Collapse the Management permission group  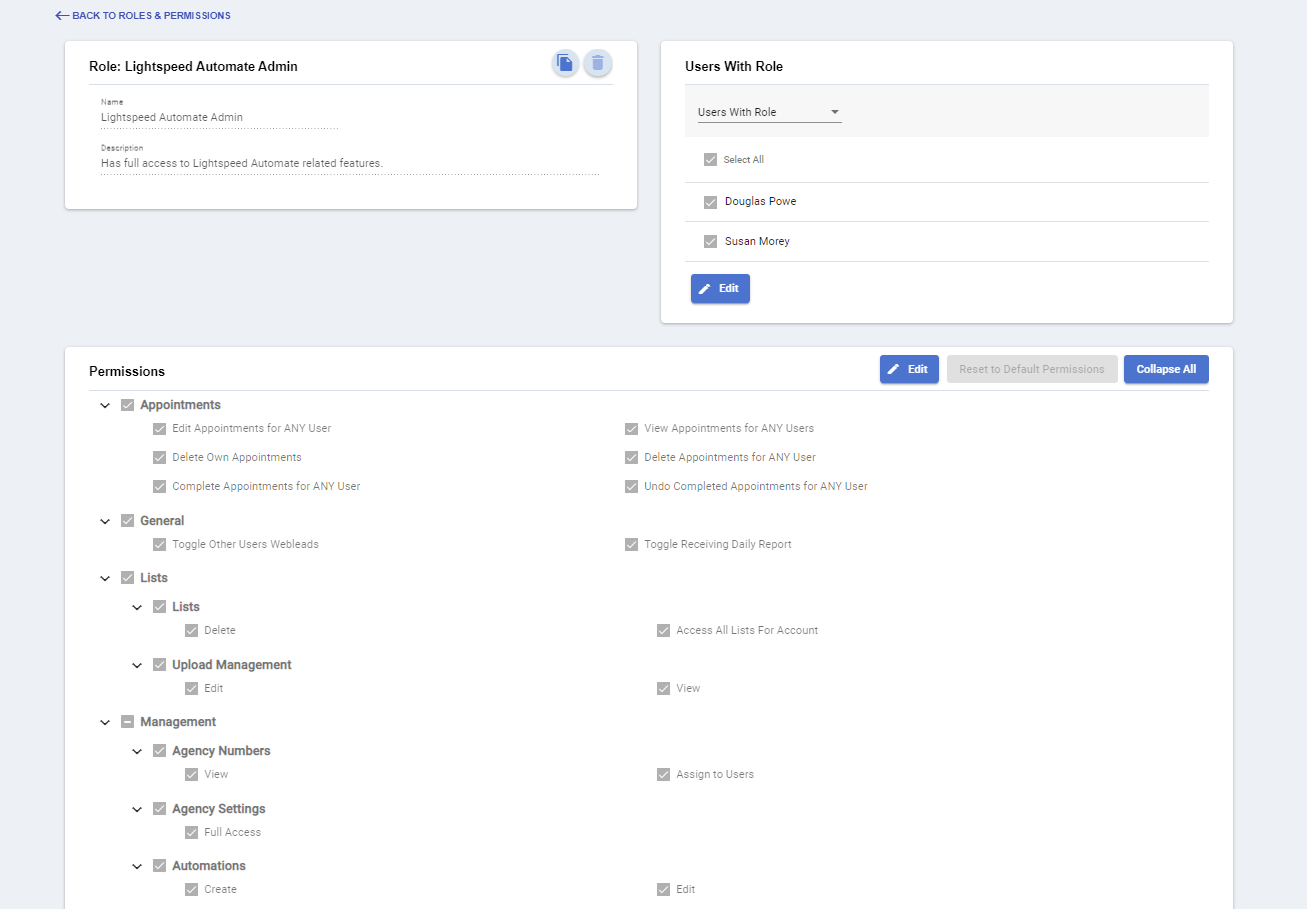105,722
